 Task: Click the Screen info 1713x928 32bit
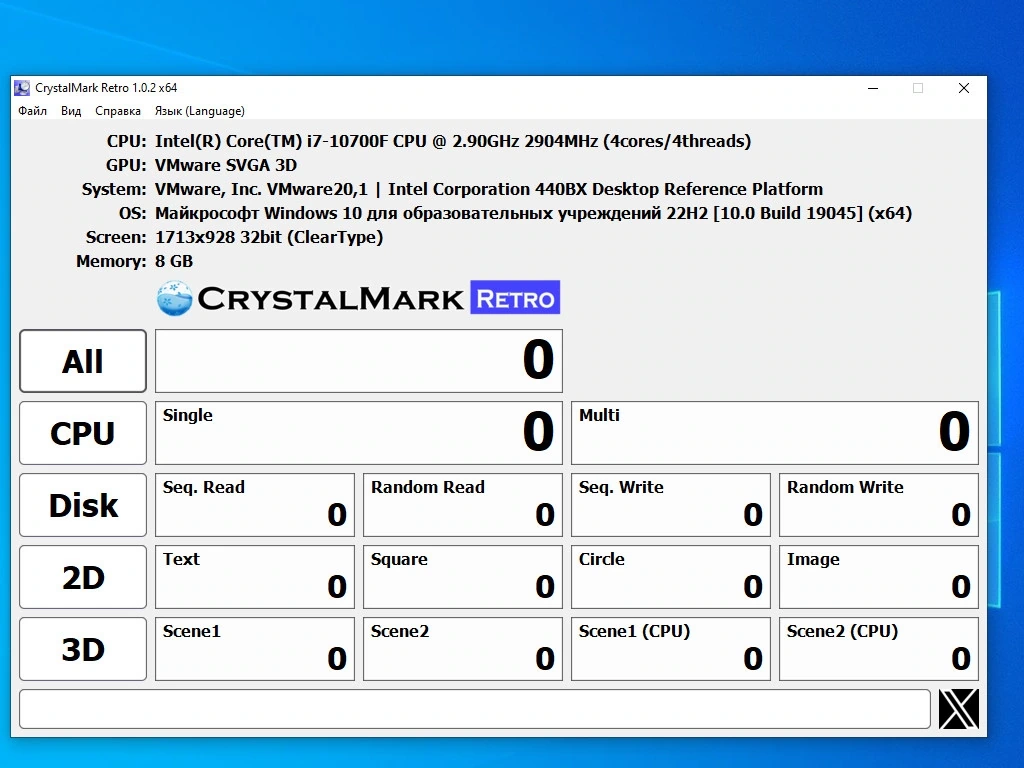click(x=268, y=237)
